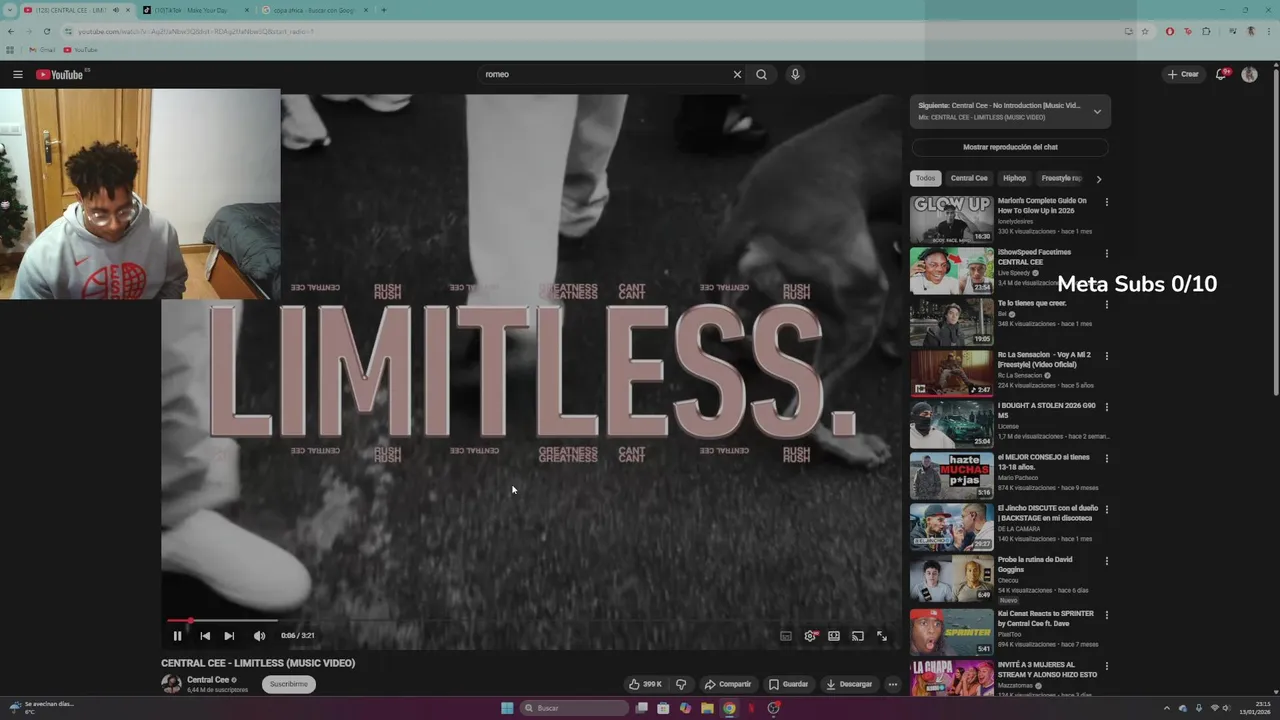This screenshot has height=720, width=1280.
Task: Pause the video with the pause button
Action: (x=177, y=636)
